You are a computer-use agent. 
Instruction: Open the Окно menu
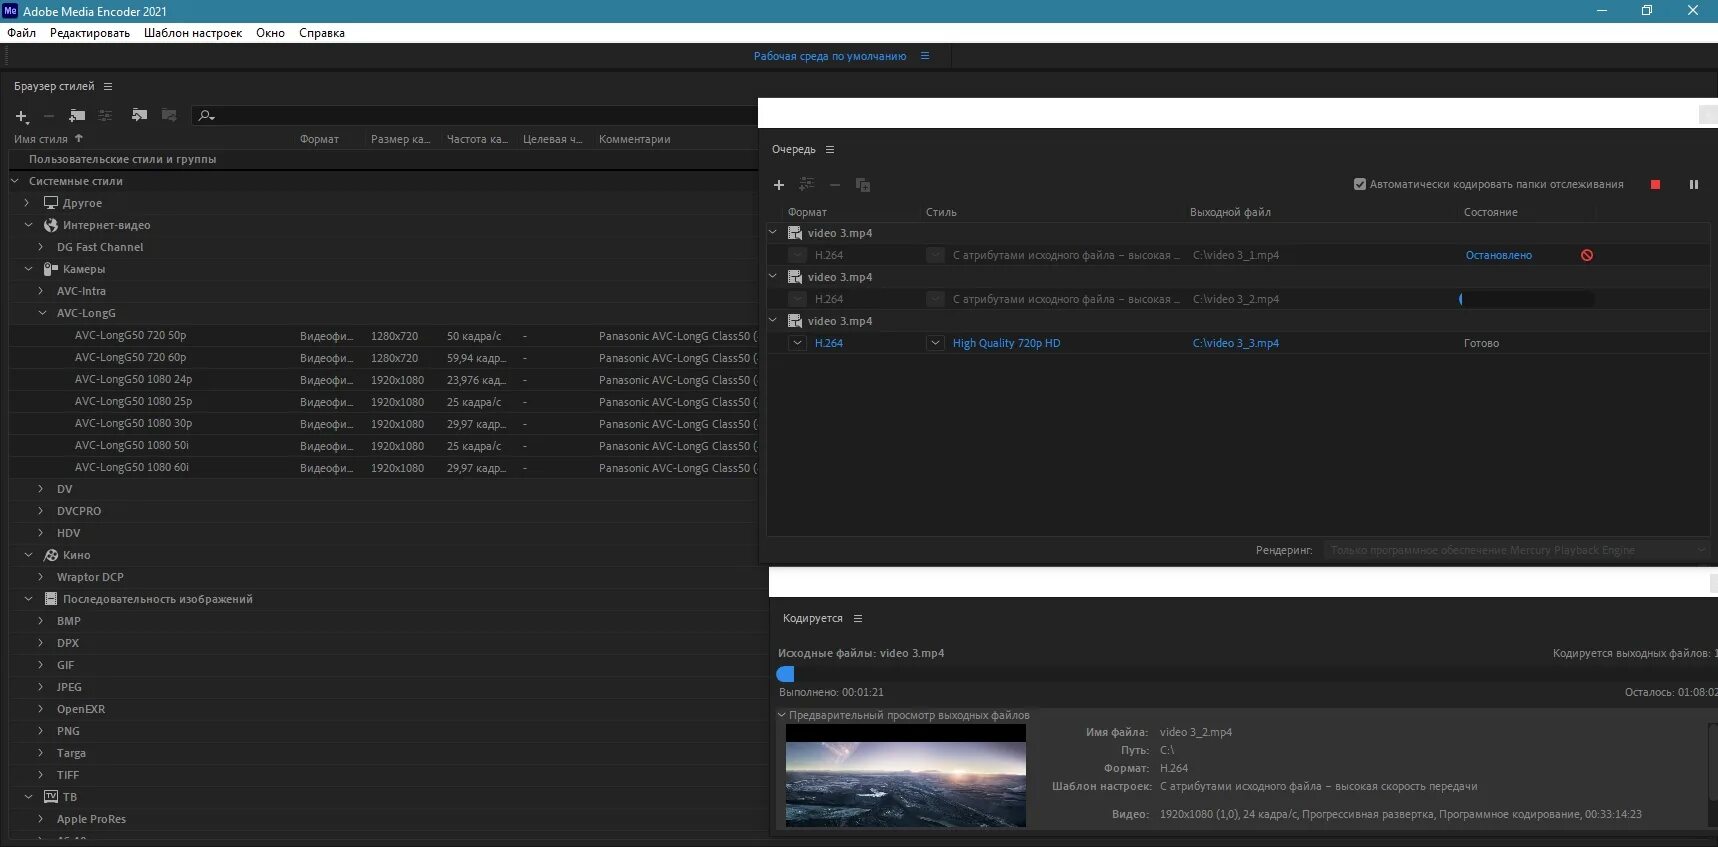(270, 33)
